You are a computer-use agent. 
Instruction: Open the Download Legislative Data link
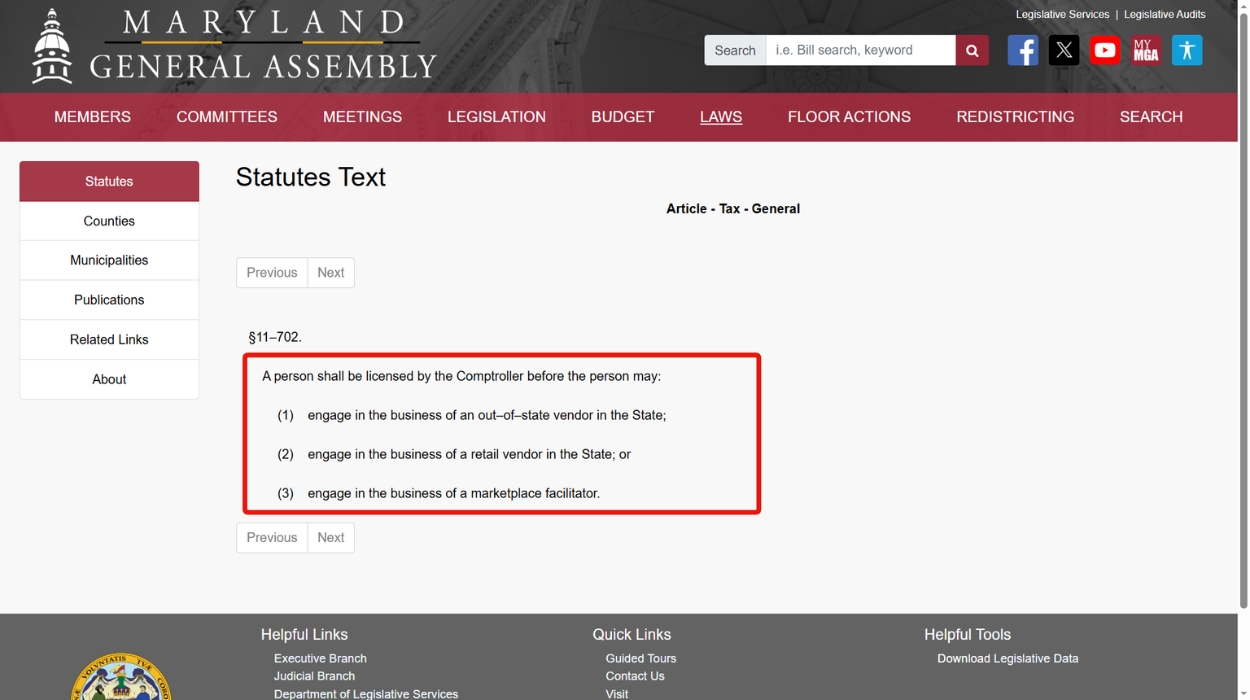coord(1008,659)
